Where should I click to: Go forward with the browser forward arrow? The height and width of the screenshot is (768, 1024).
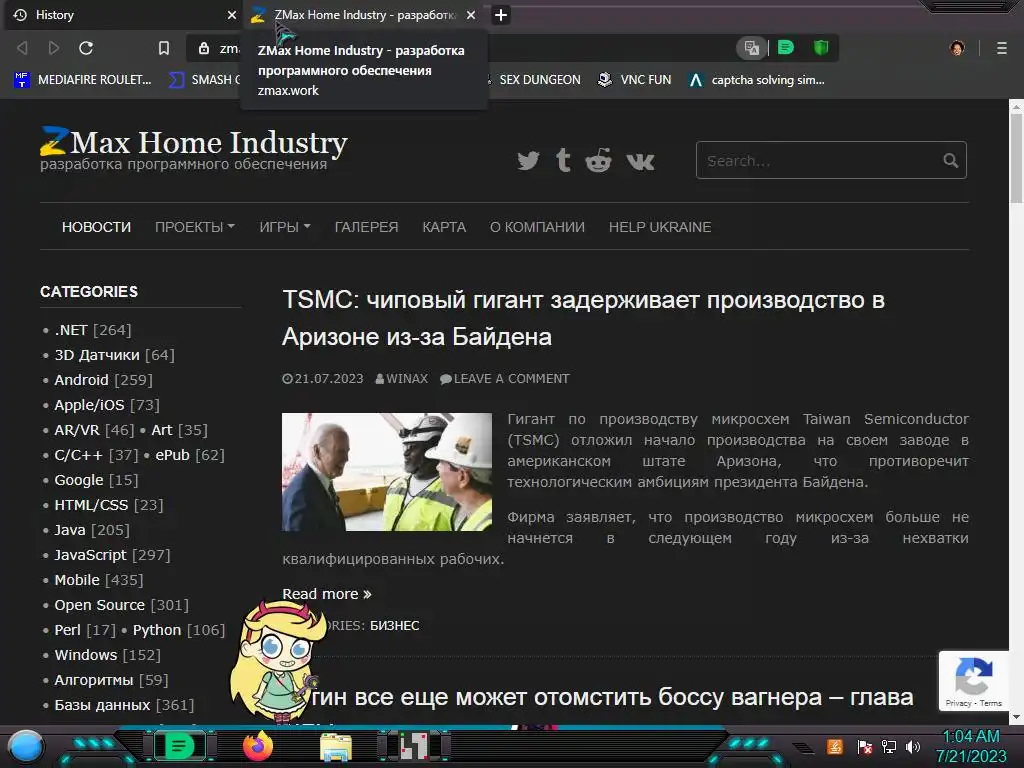pos(54,48)
